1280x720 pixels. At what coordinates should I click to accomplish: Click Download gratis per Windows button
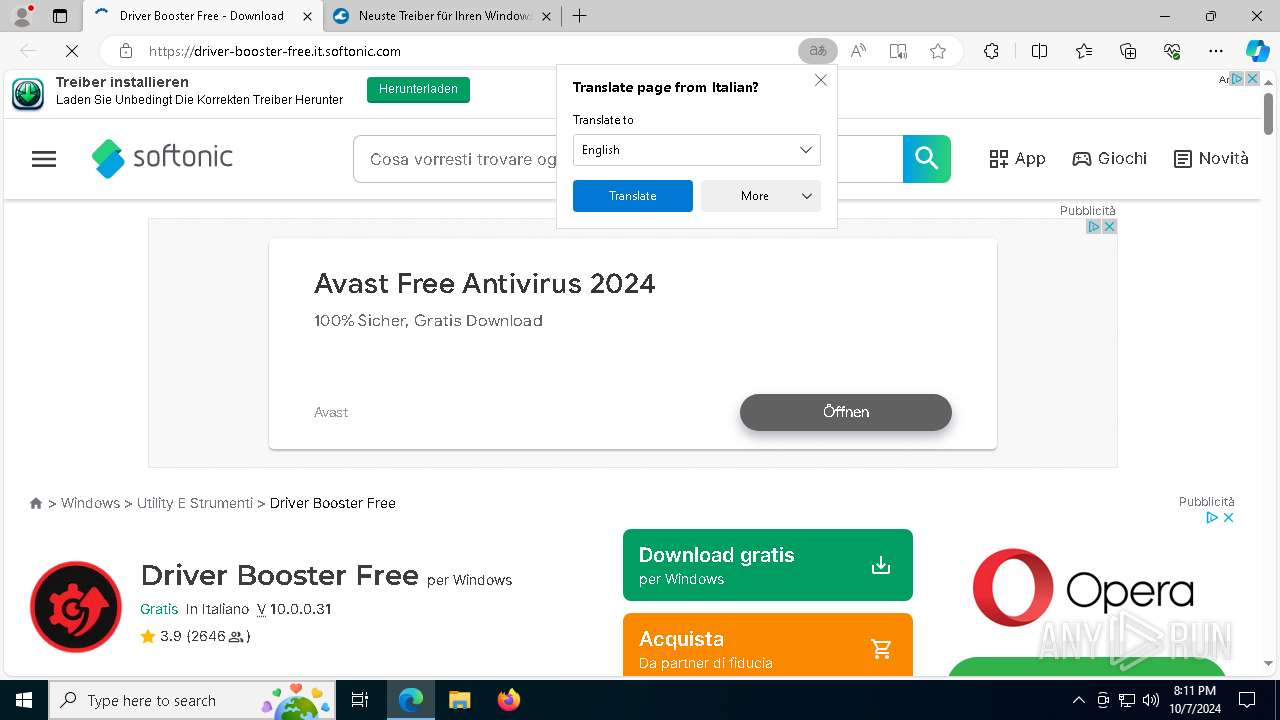click(768, 565)
